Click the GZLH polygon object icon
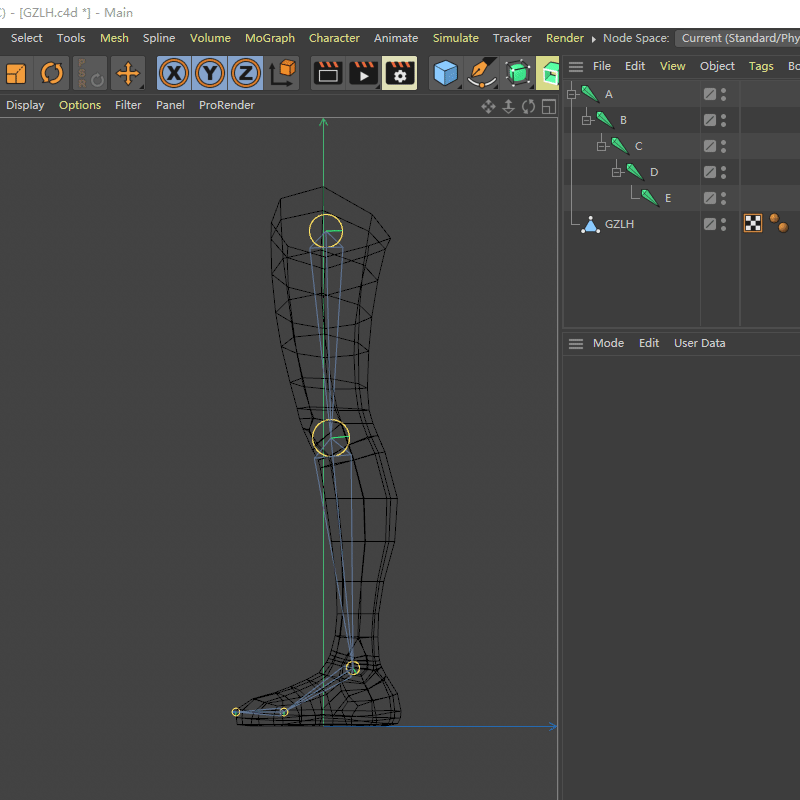 click(590, 224)
